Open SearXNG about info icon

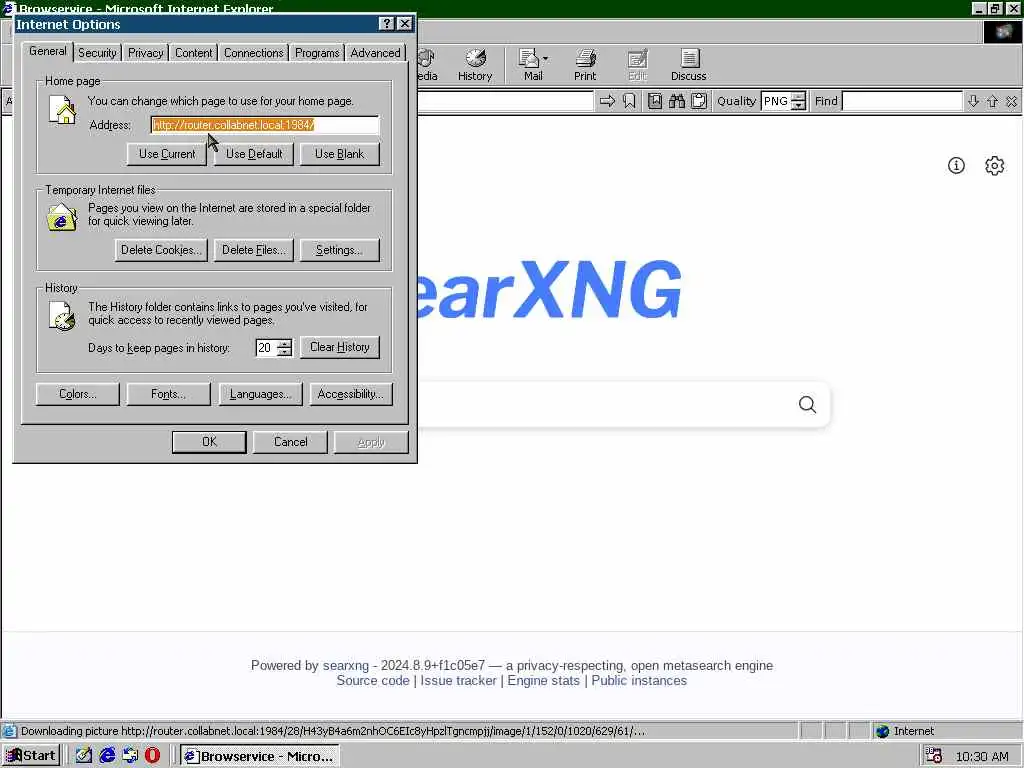[x=956, y=166]
